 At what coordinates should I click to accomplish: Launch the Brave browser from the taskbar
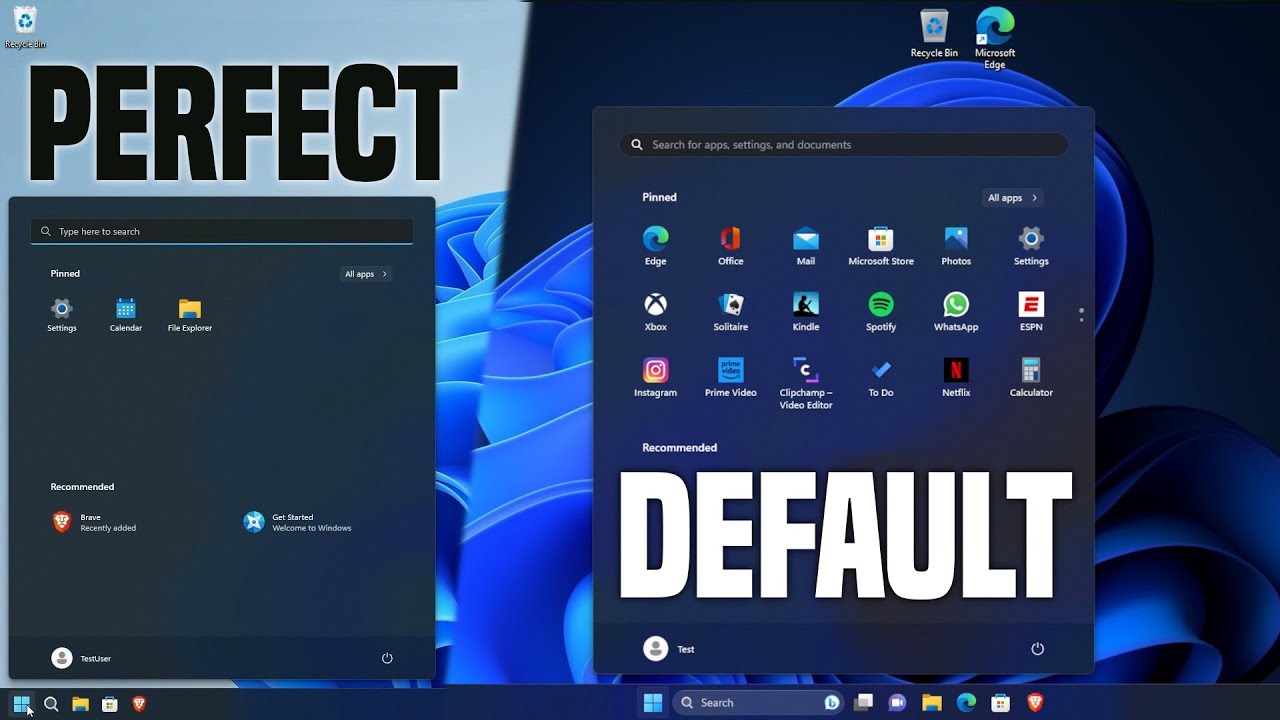pos(1036,702)
